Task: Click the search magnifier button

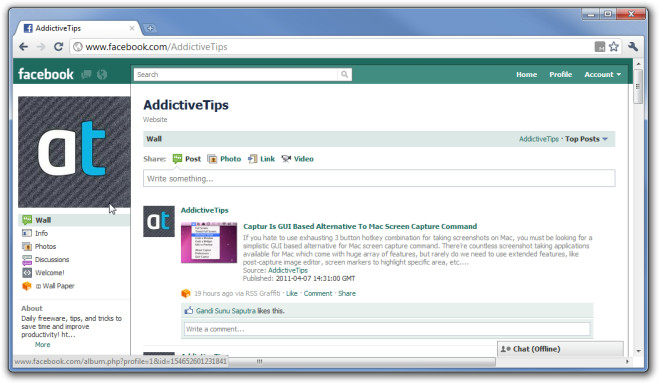Action: click(x=345, y=75)
